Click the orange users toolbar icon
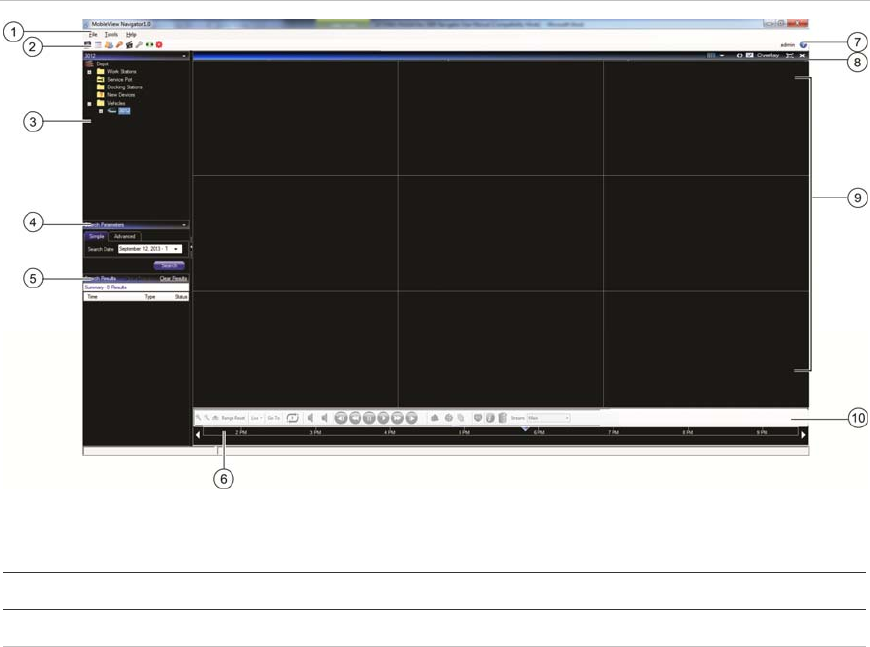The width and height of the screenshot is (870, 647). pos(109,44)
